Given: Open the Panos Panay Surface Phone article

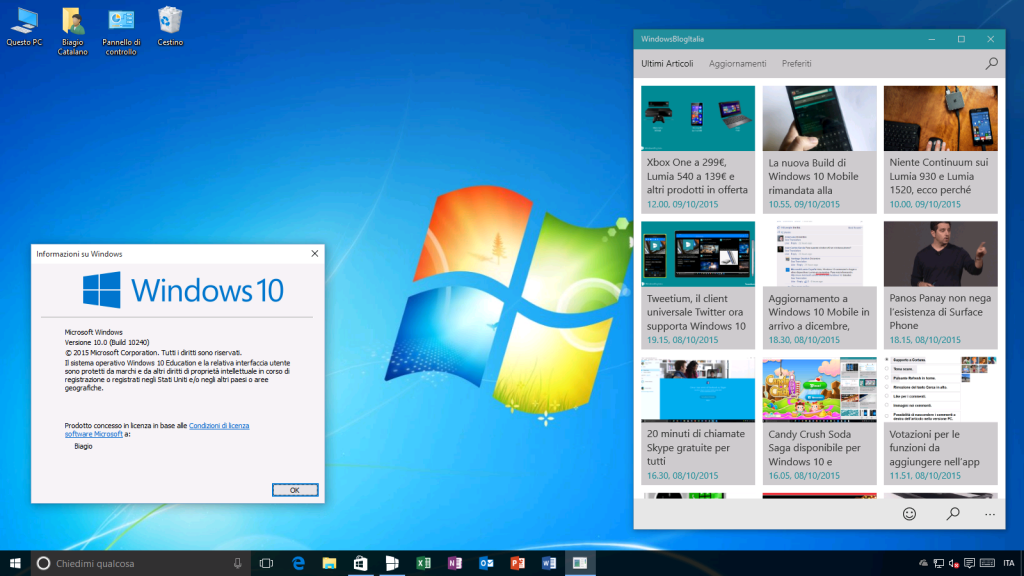Looking at the screenshot, I should click(940, 285).
